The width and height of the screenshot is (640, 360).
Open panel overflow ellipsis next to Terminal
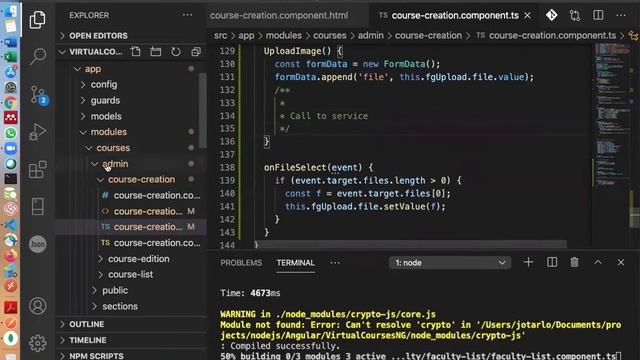[335, 263]
